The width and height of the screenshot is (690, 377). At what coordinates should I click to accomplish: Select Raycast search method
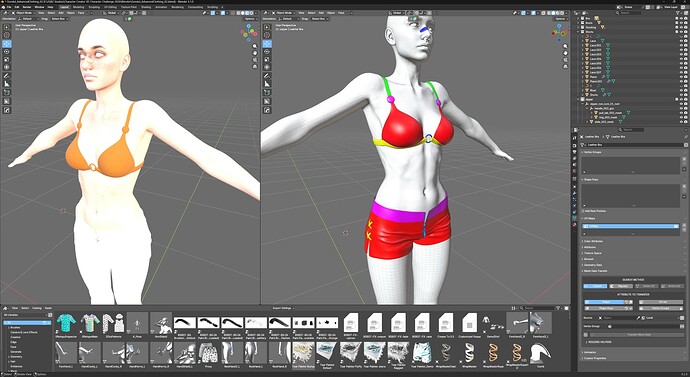coord(620,286)
